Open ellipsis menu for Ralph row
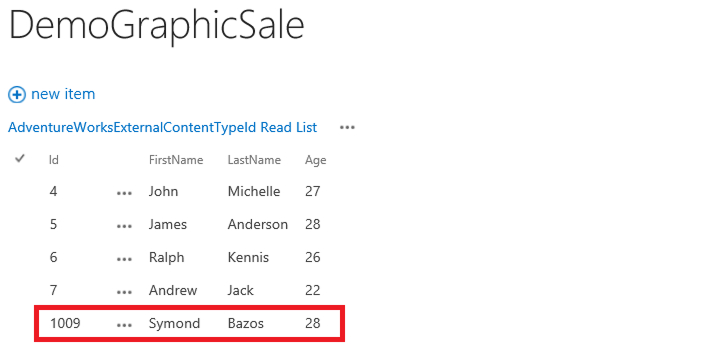 124,259
